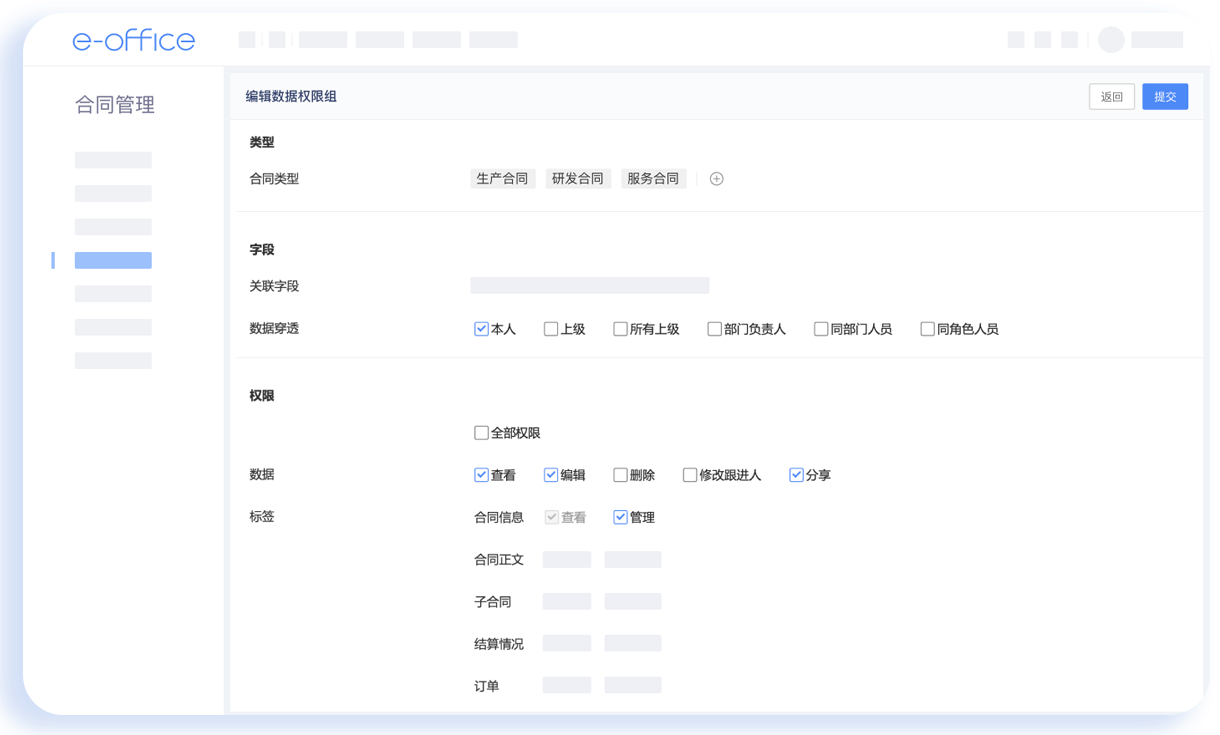Toggle the 管理 checkbox for 合同信息
The width and height of the screenshot is (1220, 735).
click(x=620, y=517)
